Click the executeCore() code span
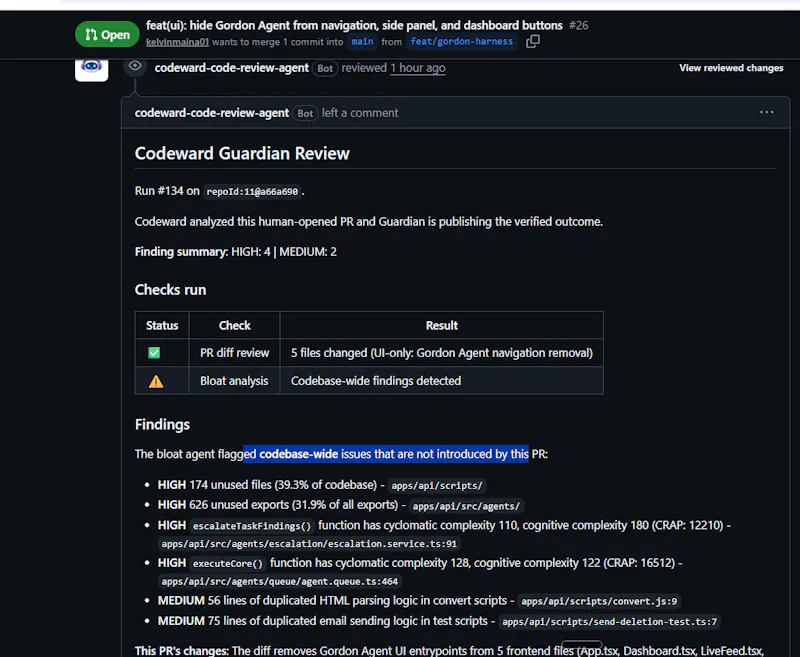Image resolution: width=800 pixels, height=657 pixels. (x=228, y=564)
